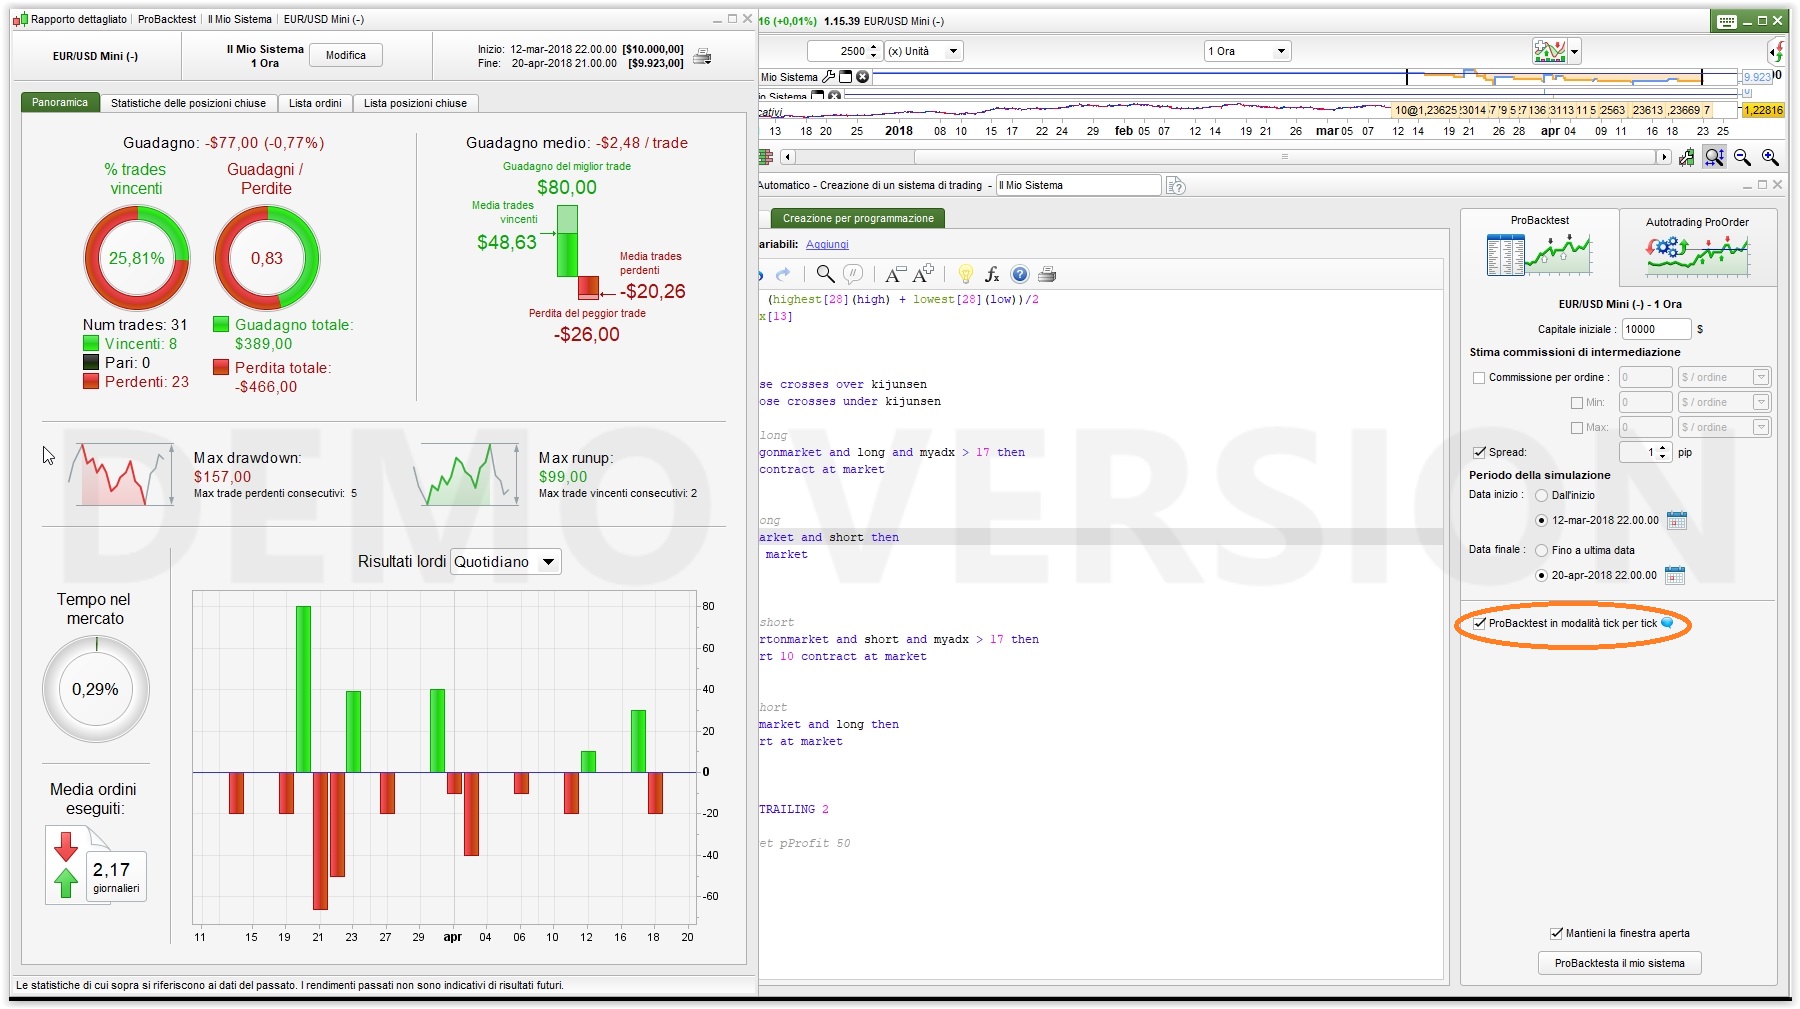The height and width of the screenshot is (1009, 1800).
Task: Open the Min commission unit dropdown
Action: click(x=1725, y=402)
